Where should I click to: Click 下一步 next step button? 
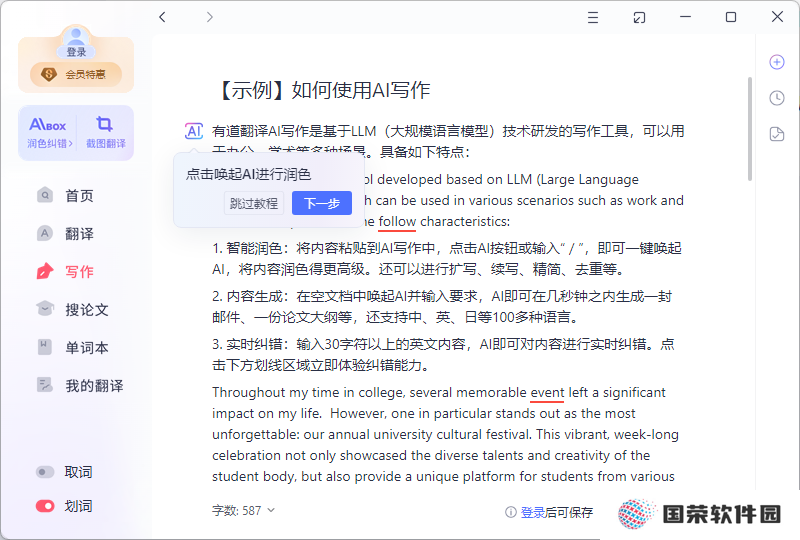[x=322, y=203]
